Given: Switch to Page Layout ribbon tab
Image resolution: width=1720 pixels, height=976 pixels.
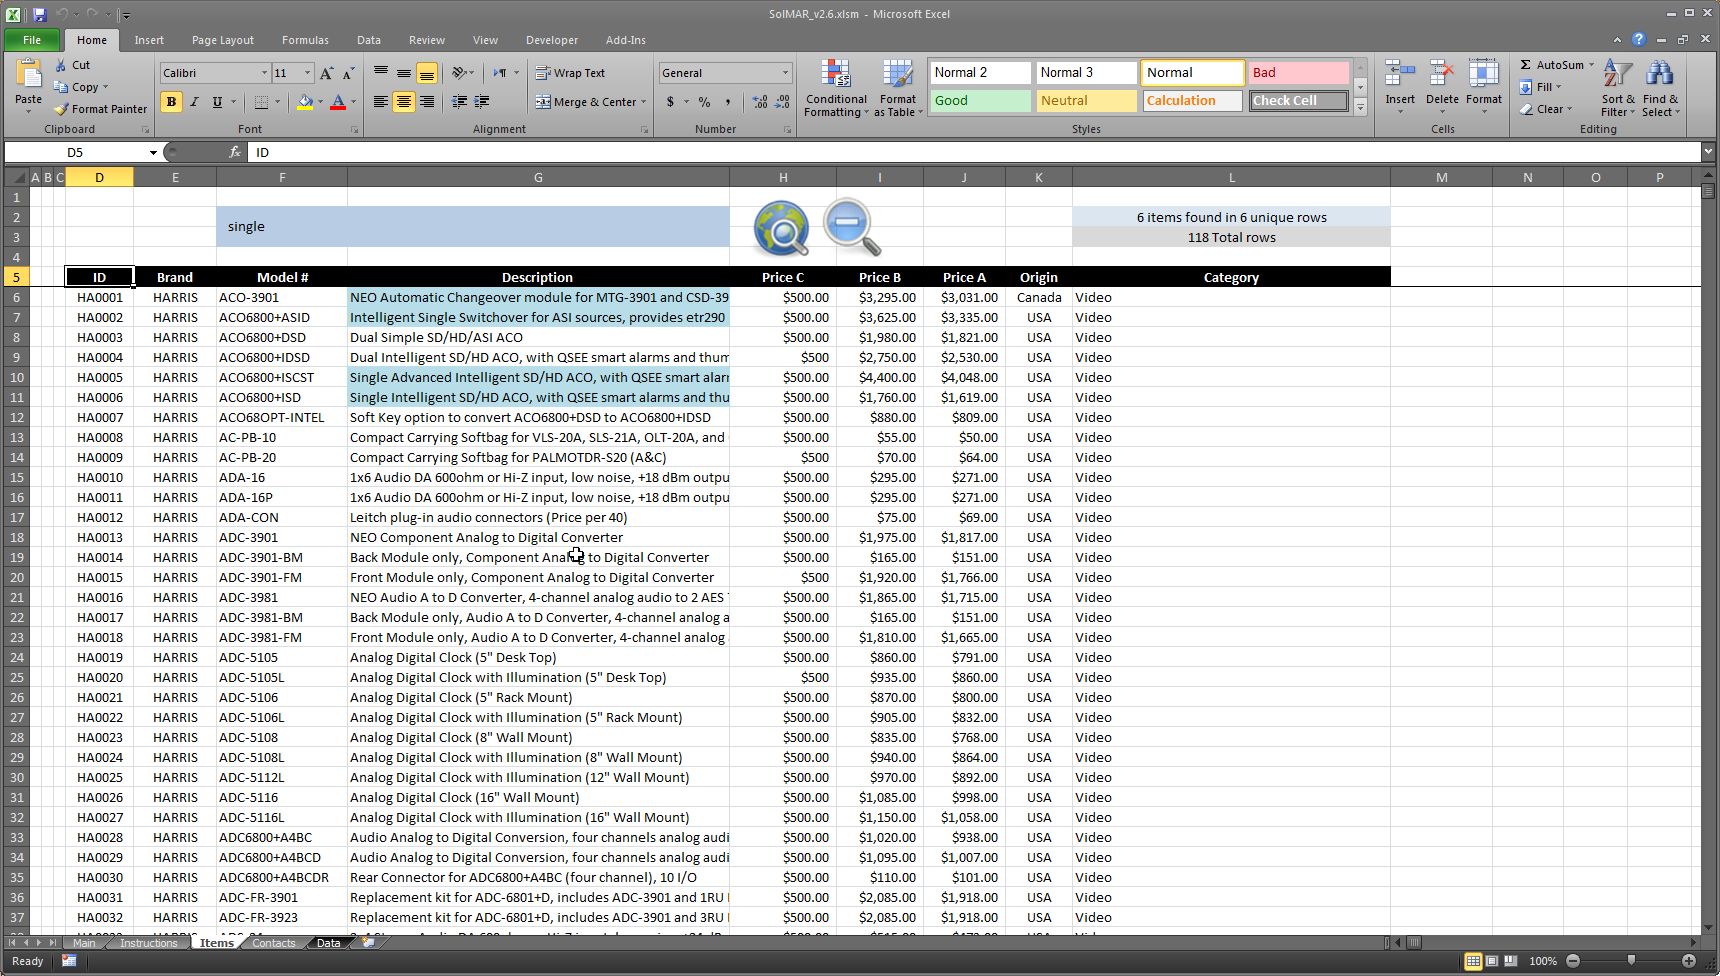Looking at the screenshot, I should click(222, 40).
